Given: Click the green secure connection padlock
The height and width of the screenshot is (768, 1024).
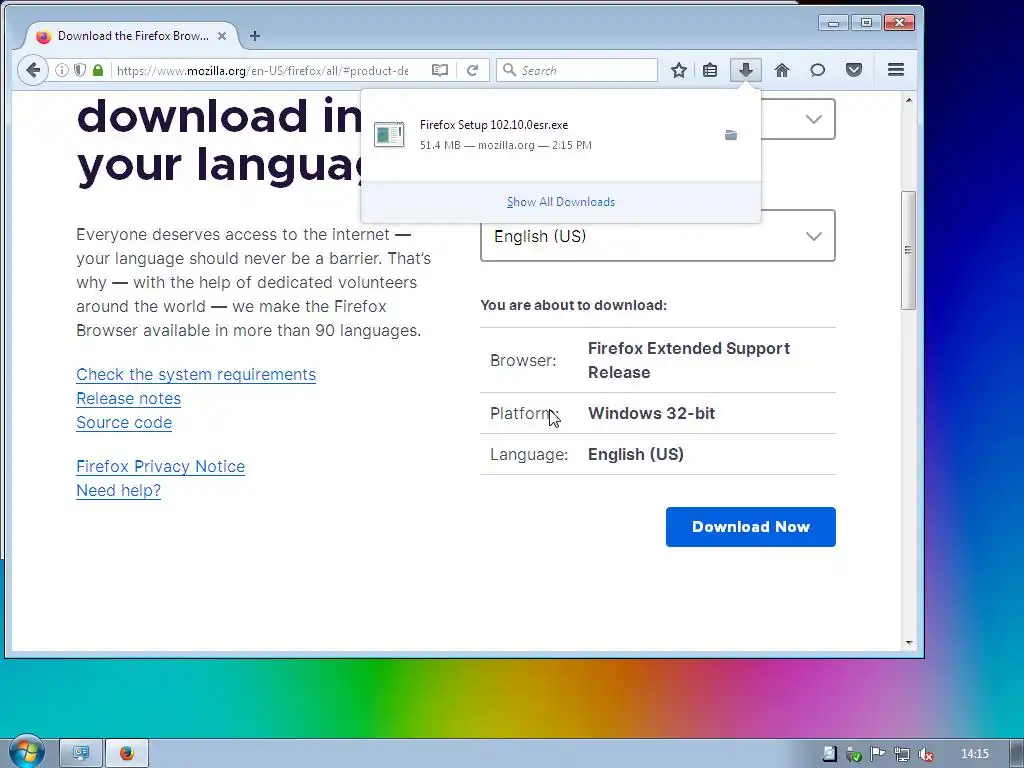Looking at the screenshot, I should pos(98,70).
